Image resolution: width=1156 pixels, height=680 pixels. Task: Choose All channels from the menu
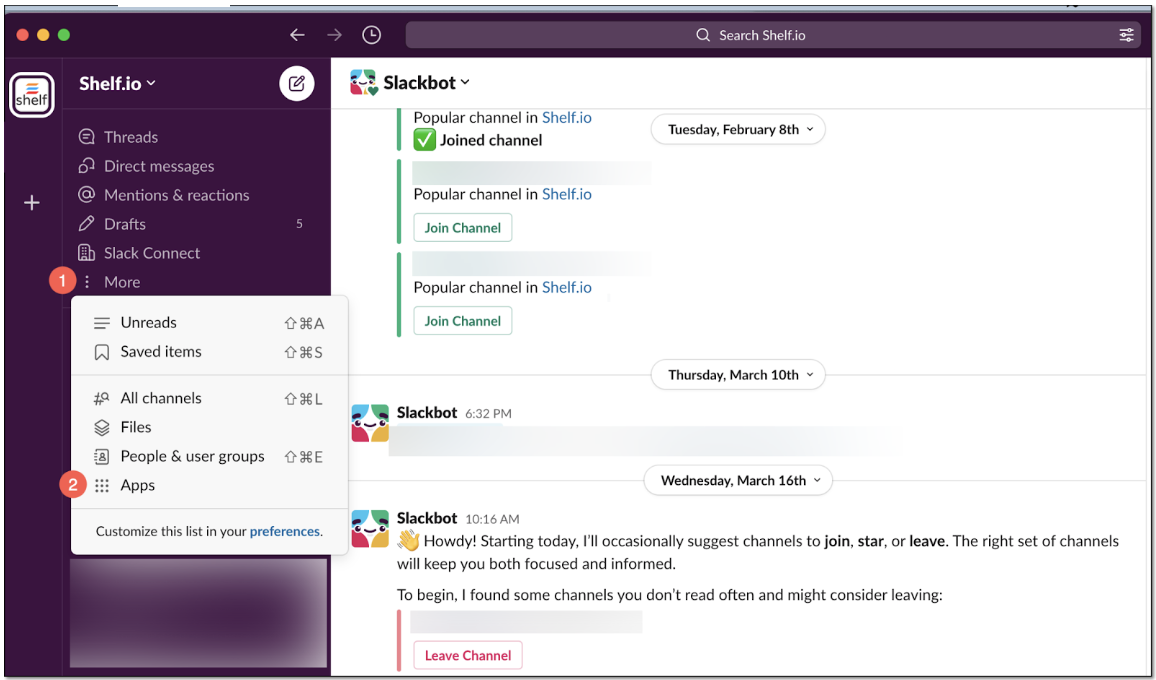coord(209,398)
